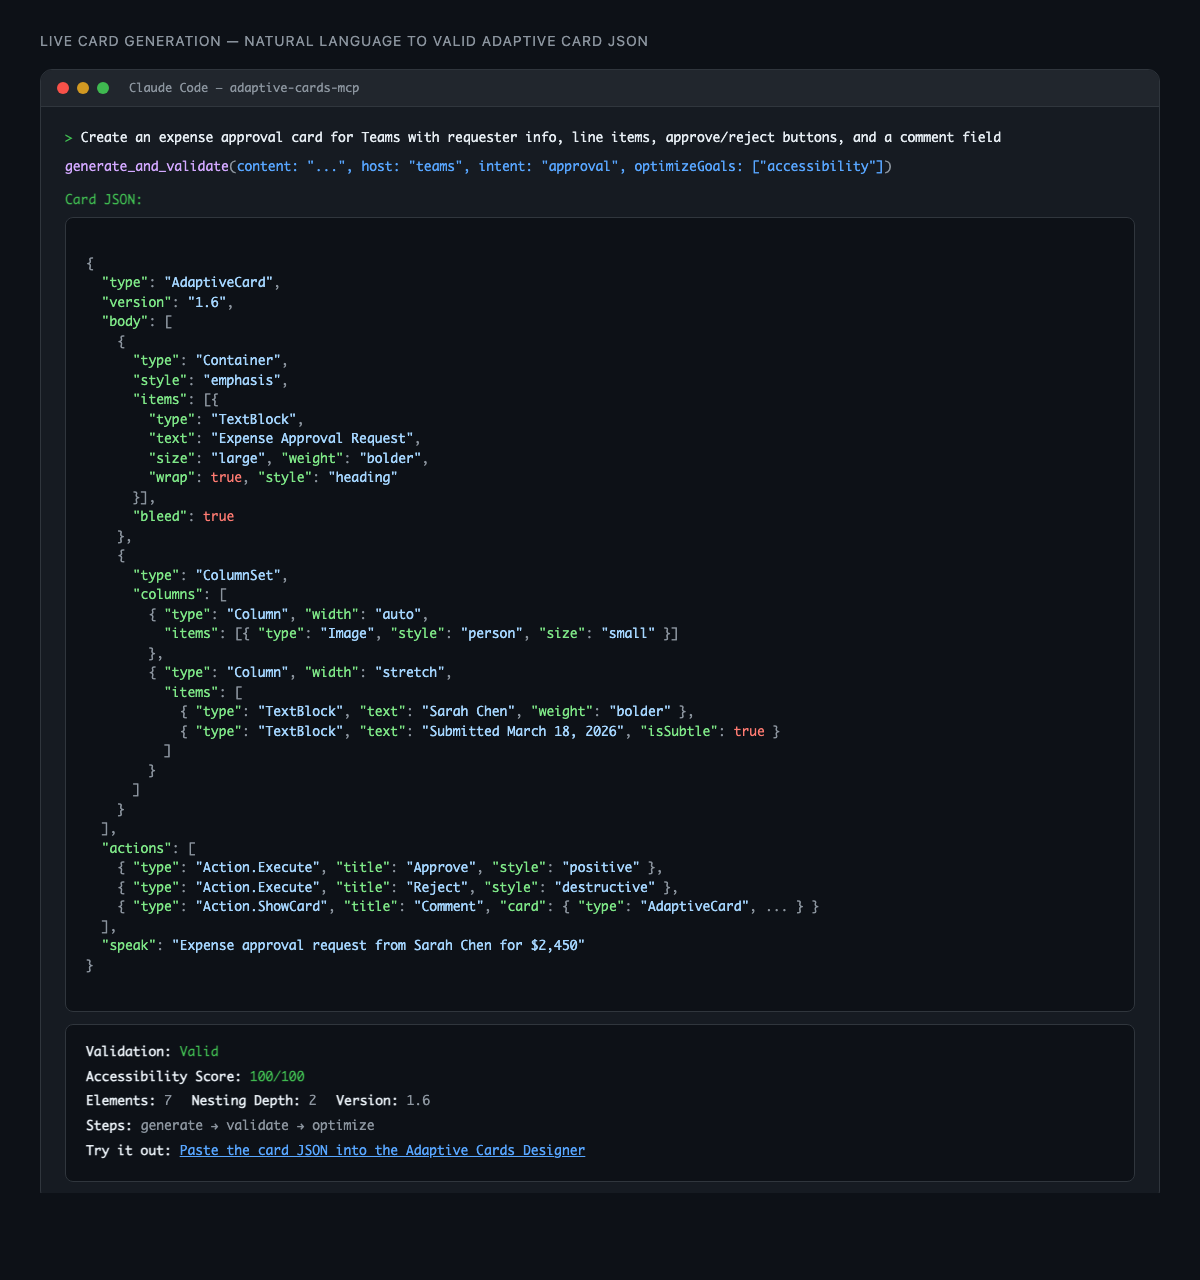Image resolution: width=1200 pixels, height=1280 pixels.
Task: Click the red close traffic light
Action: (62, 87)
